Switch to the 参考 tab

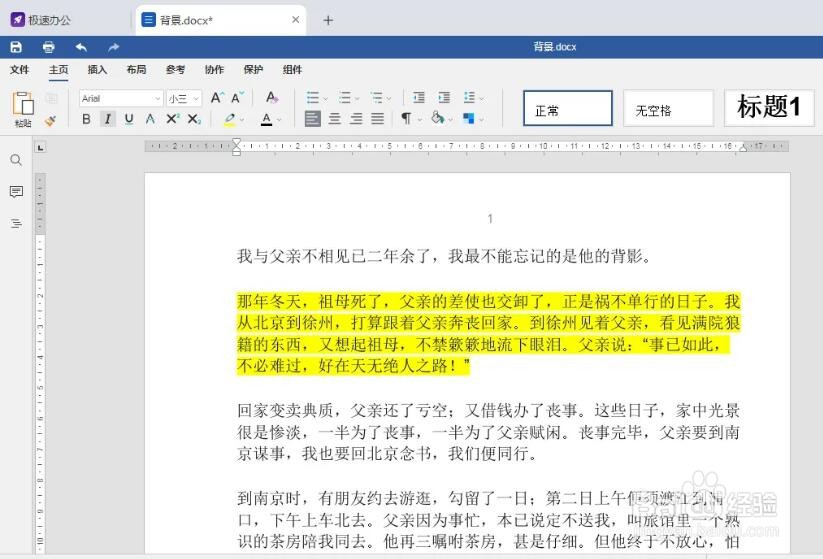click(175, 69)
